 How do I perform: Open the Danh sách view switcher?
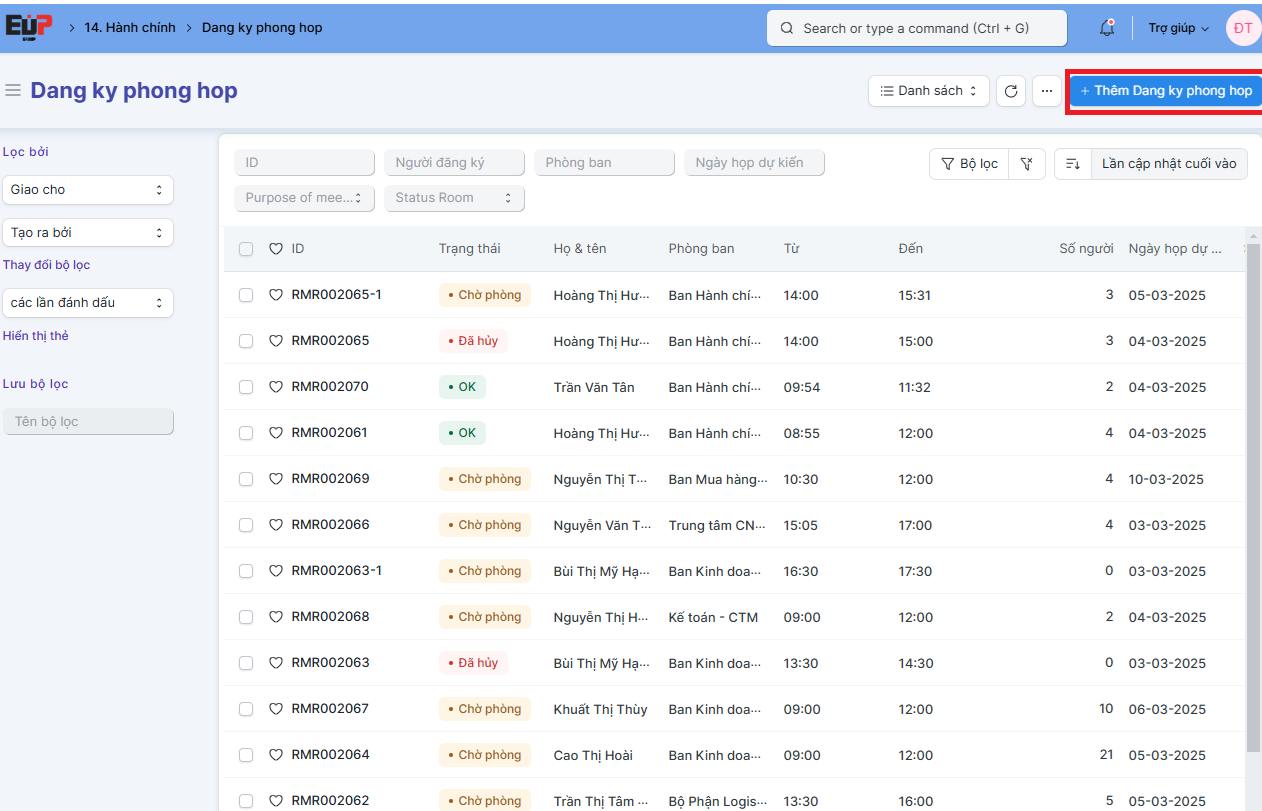pyautogui.click(x=929, y=91)
